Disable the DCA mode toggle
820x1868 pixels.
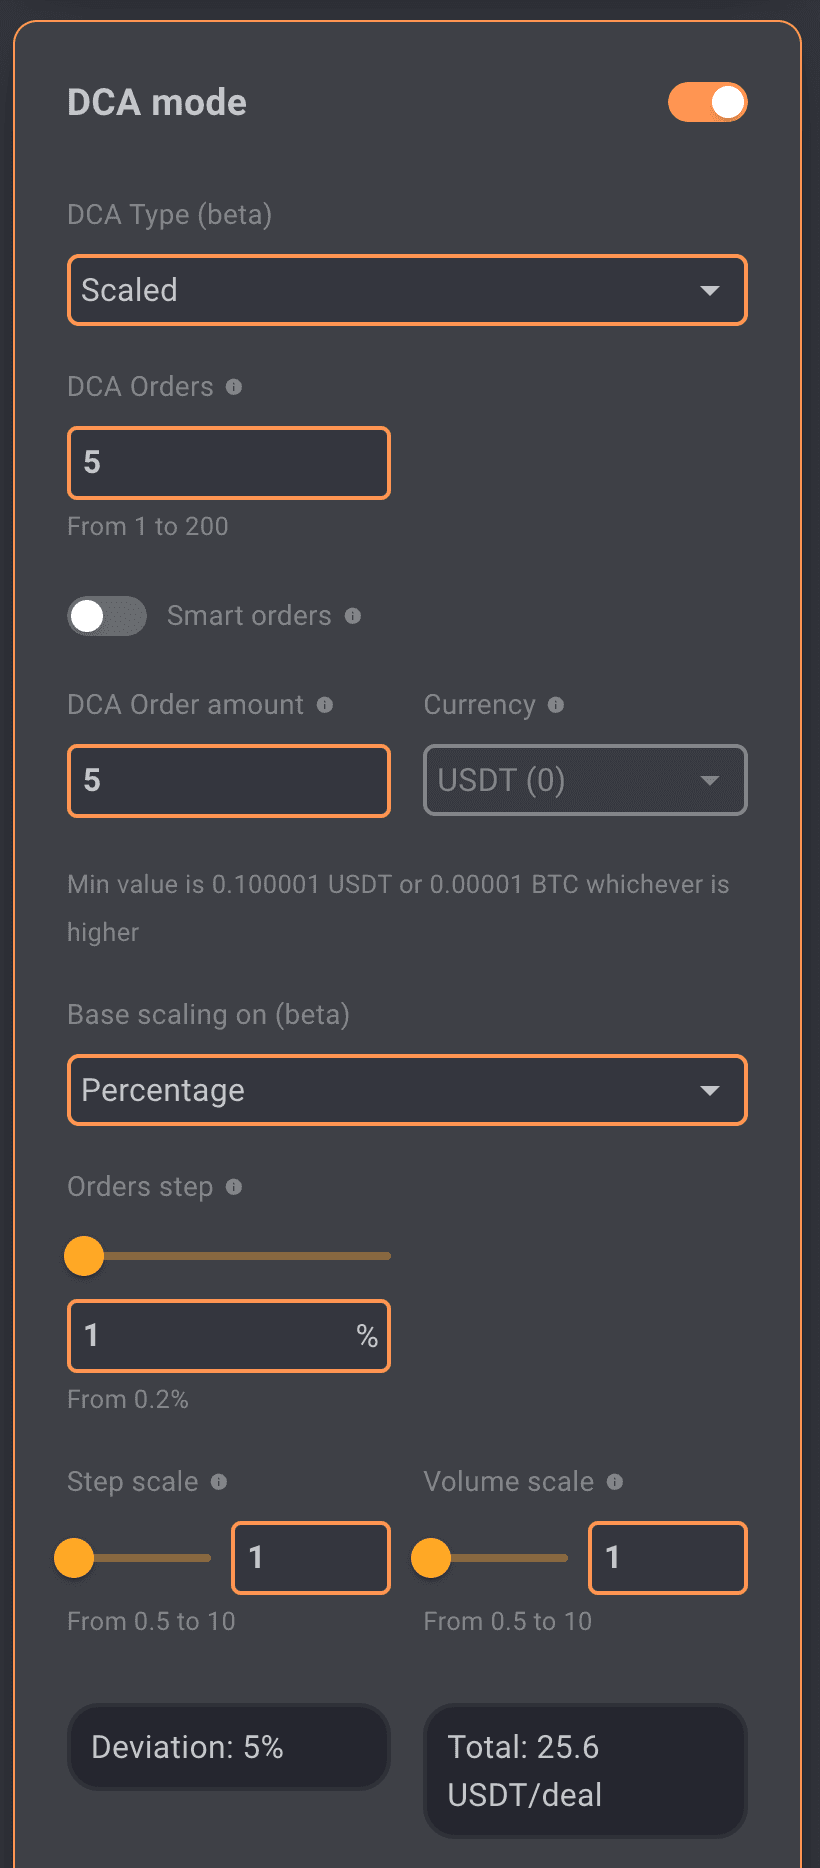[x=708, y=102]
